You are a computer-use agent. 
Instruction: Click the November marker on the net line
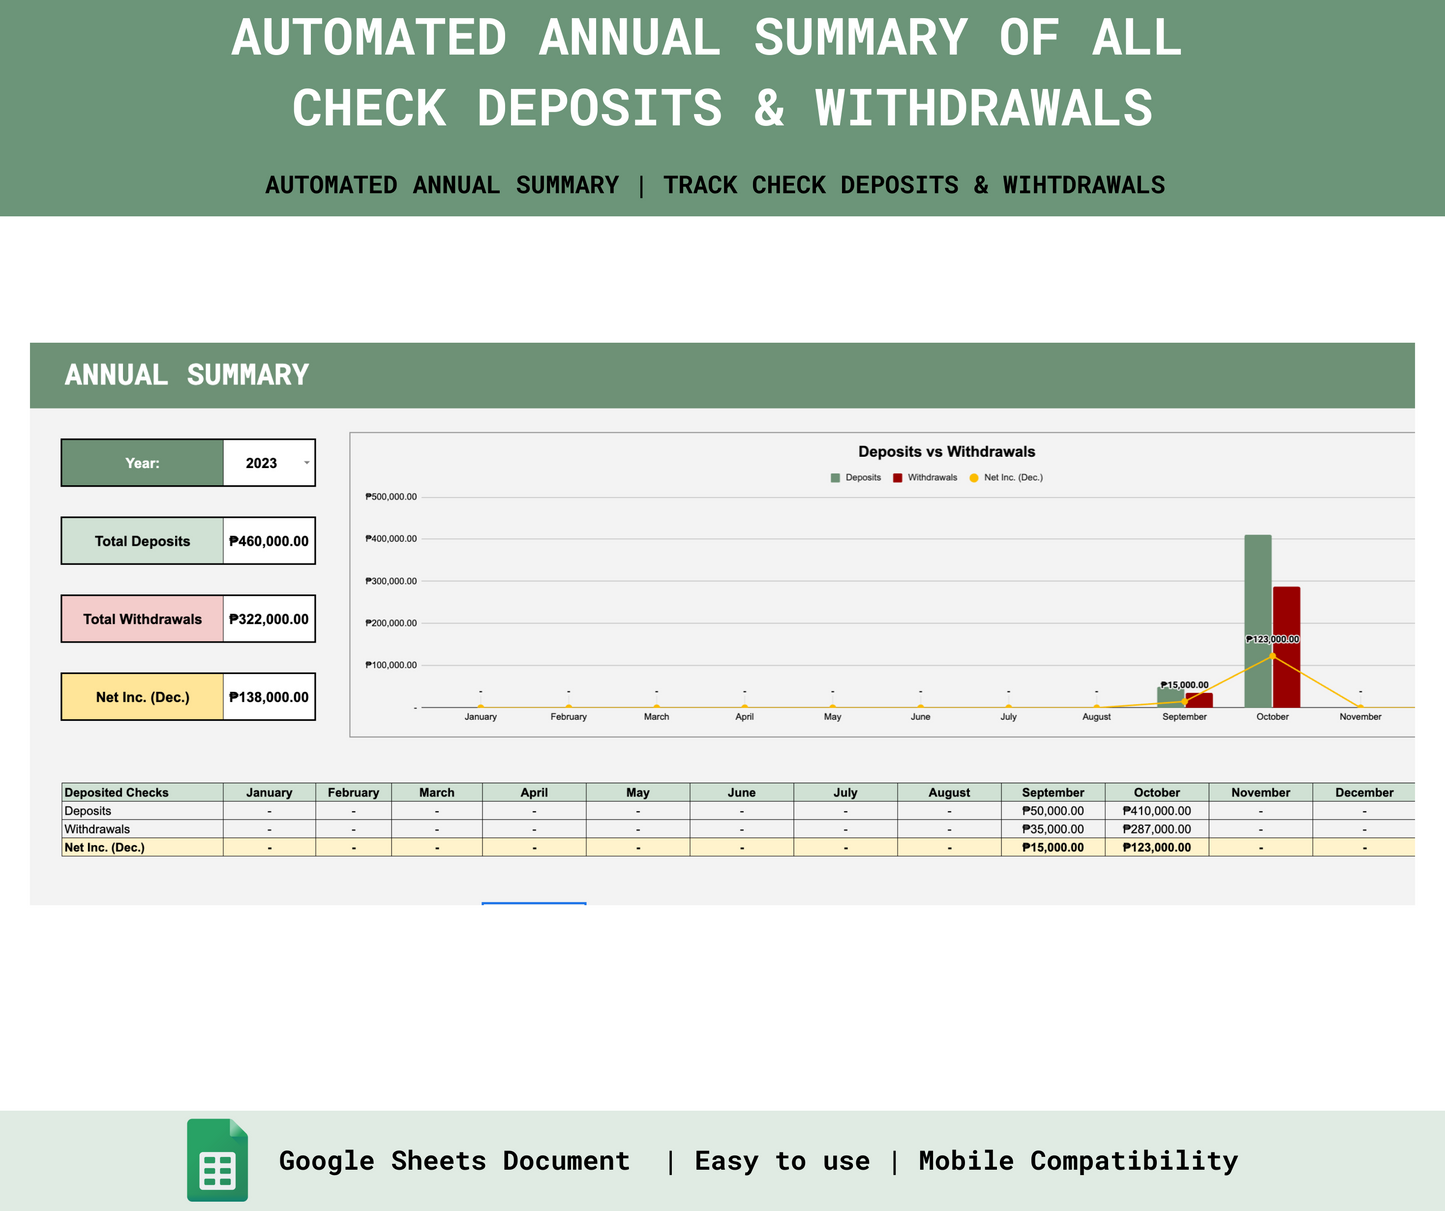[x=1360, y=707]
